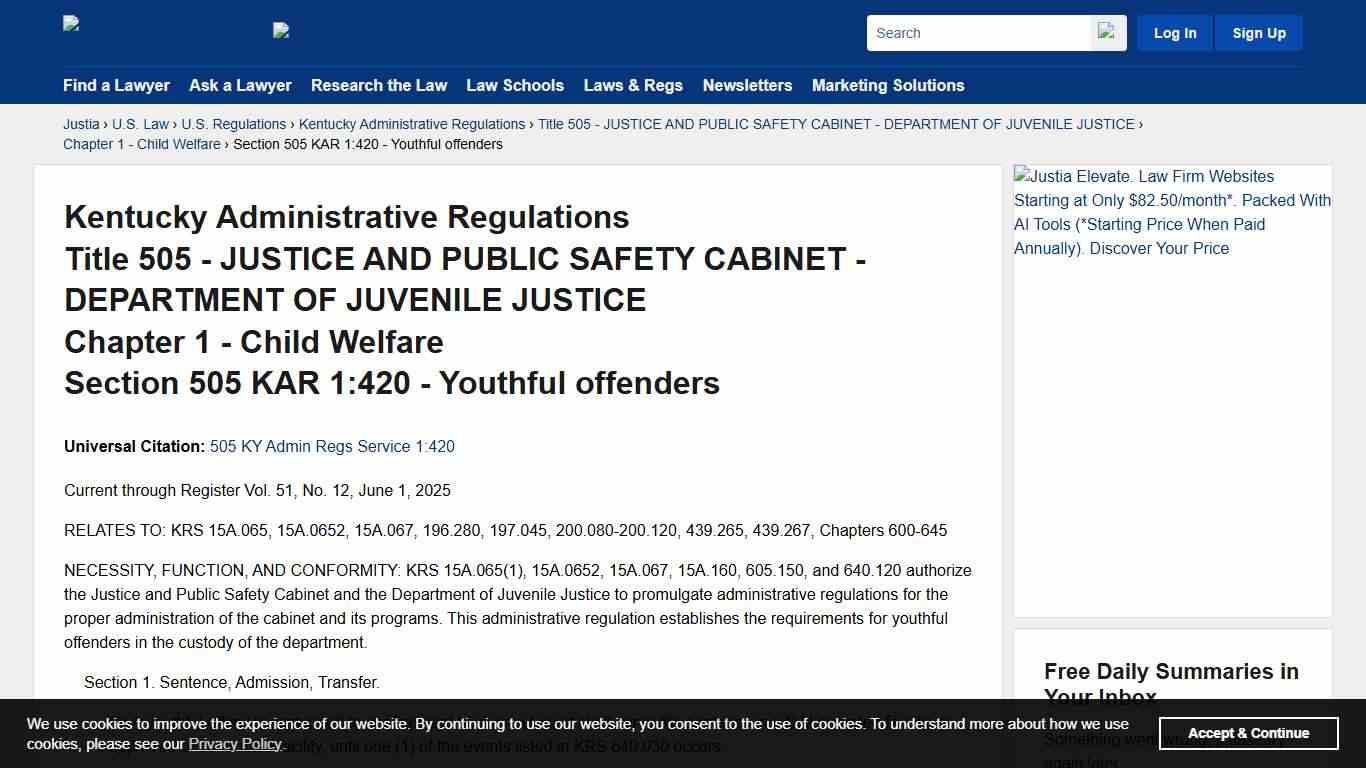Click the Log In button
The width and height of the screenshot is (1366, 768).
click(1174, 32)
